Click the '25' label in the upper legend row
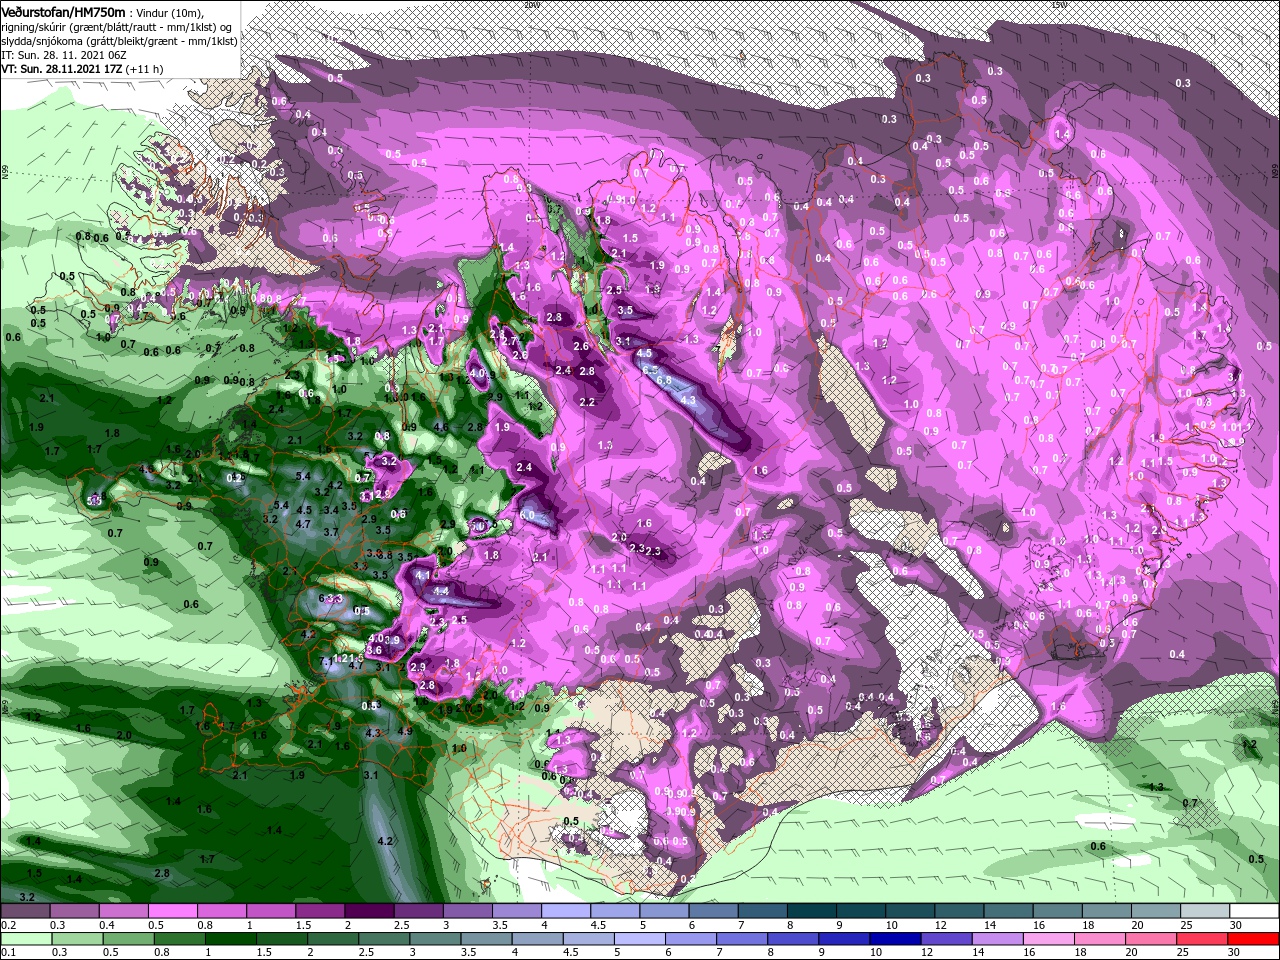Image resolution: width=1280 pixels, height=960 pixels. (x=1187, y=925)
